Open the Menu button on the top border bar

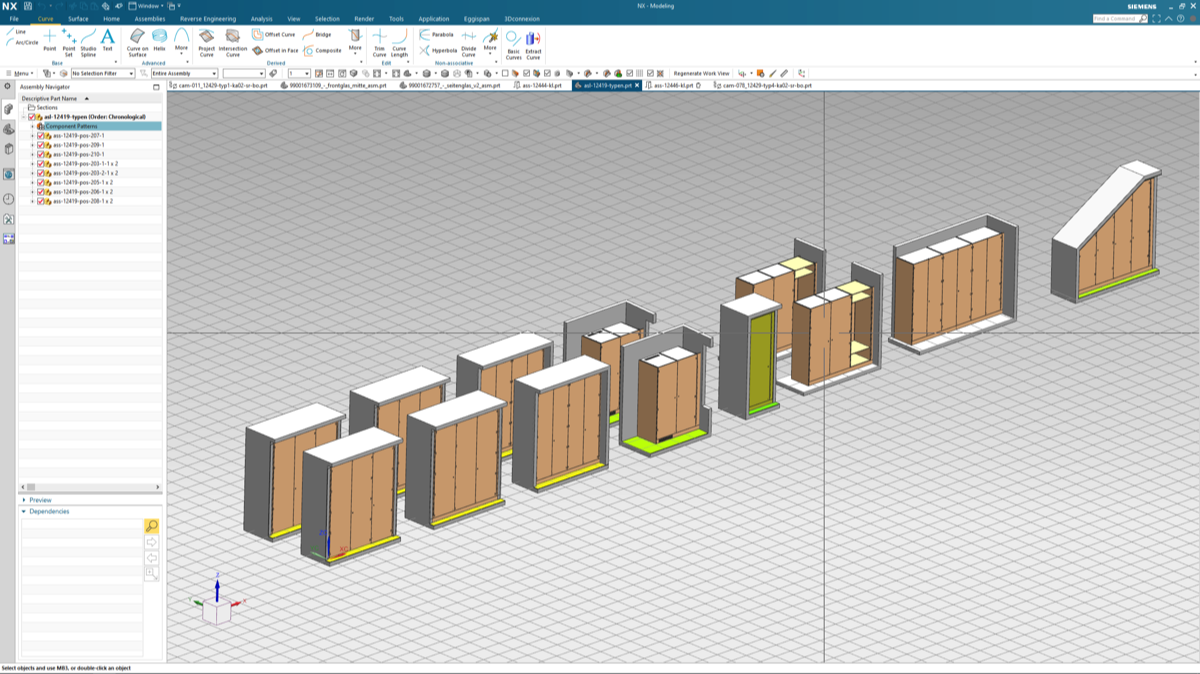19,73
